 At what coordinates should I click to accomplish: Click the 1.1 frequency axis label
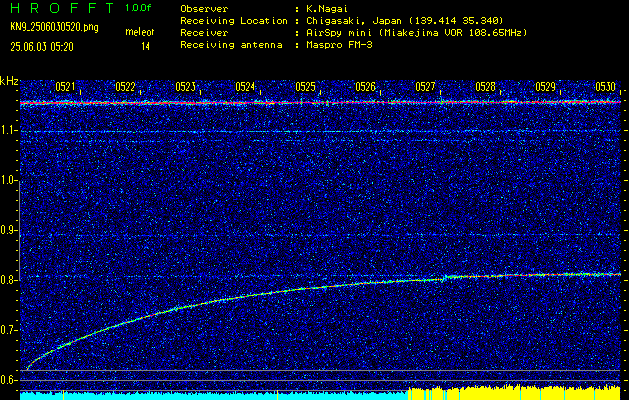(9, 131)
